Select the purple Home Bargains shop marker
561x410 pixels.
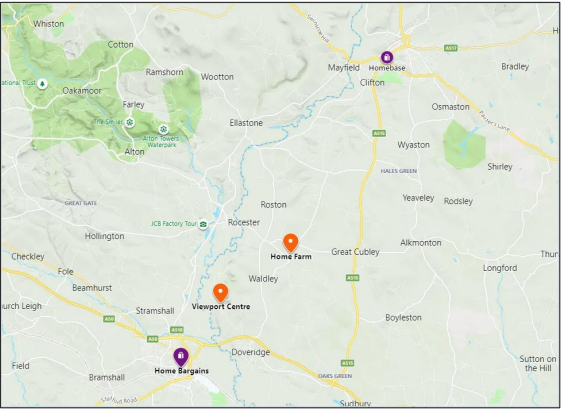click(x=181, y=357)
